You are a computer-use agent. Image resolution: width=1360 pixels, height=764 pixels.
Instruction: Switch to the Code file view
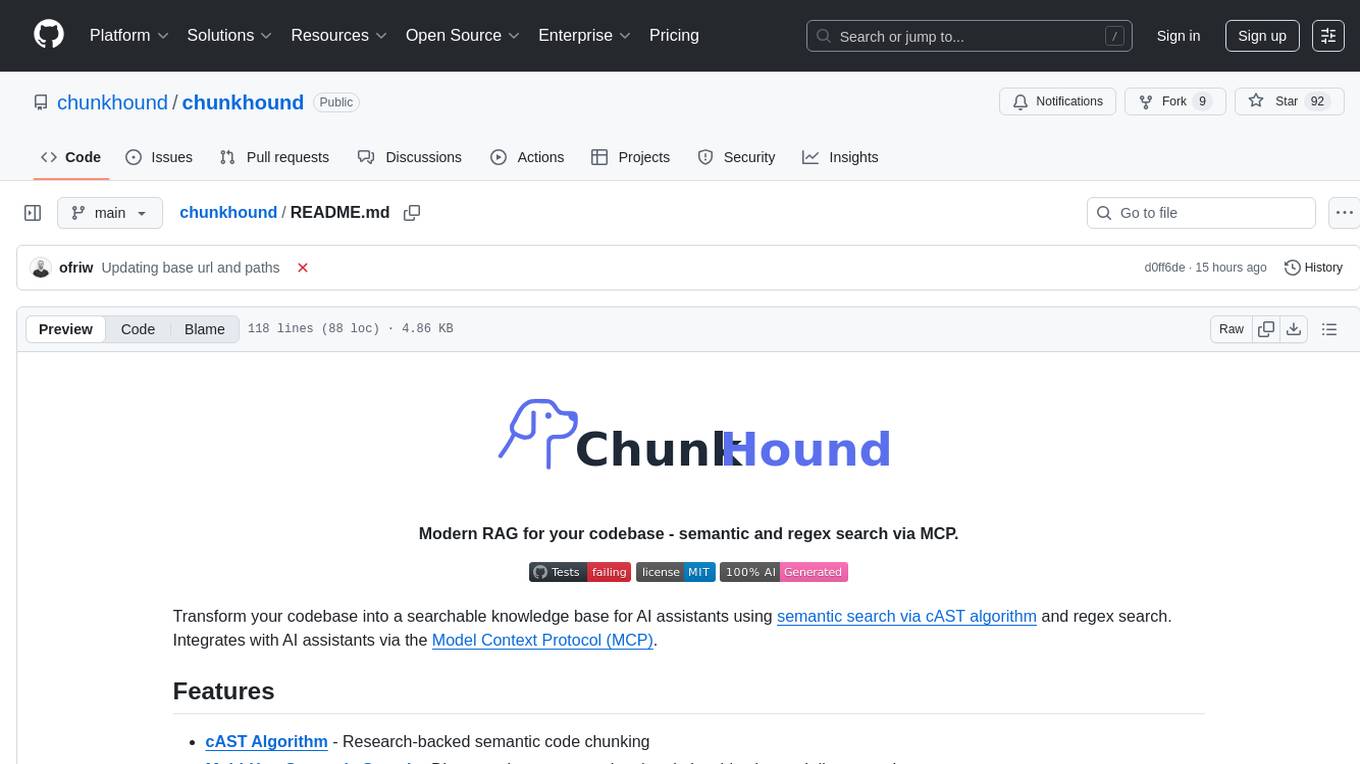tap(138, 329)
